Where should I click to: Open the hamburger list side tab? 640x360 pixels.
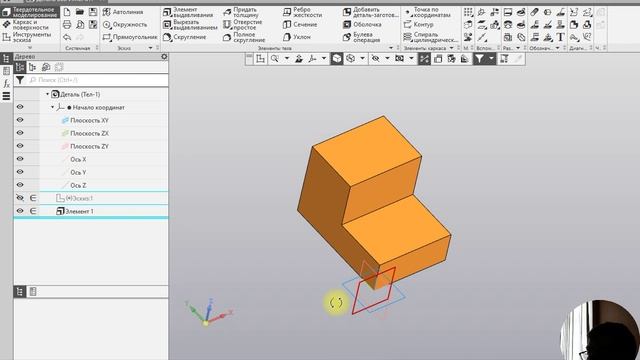(6, 96)
